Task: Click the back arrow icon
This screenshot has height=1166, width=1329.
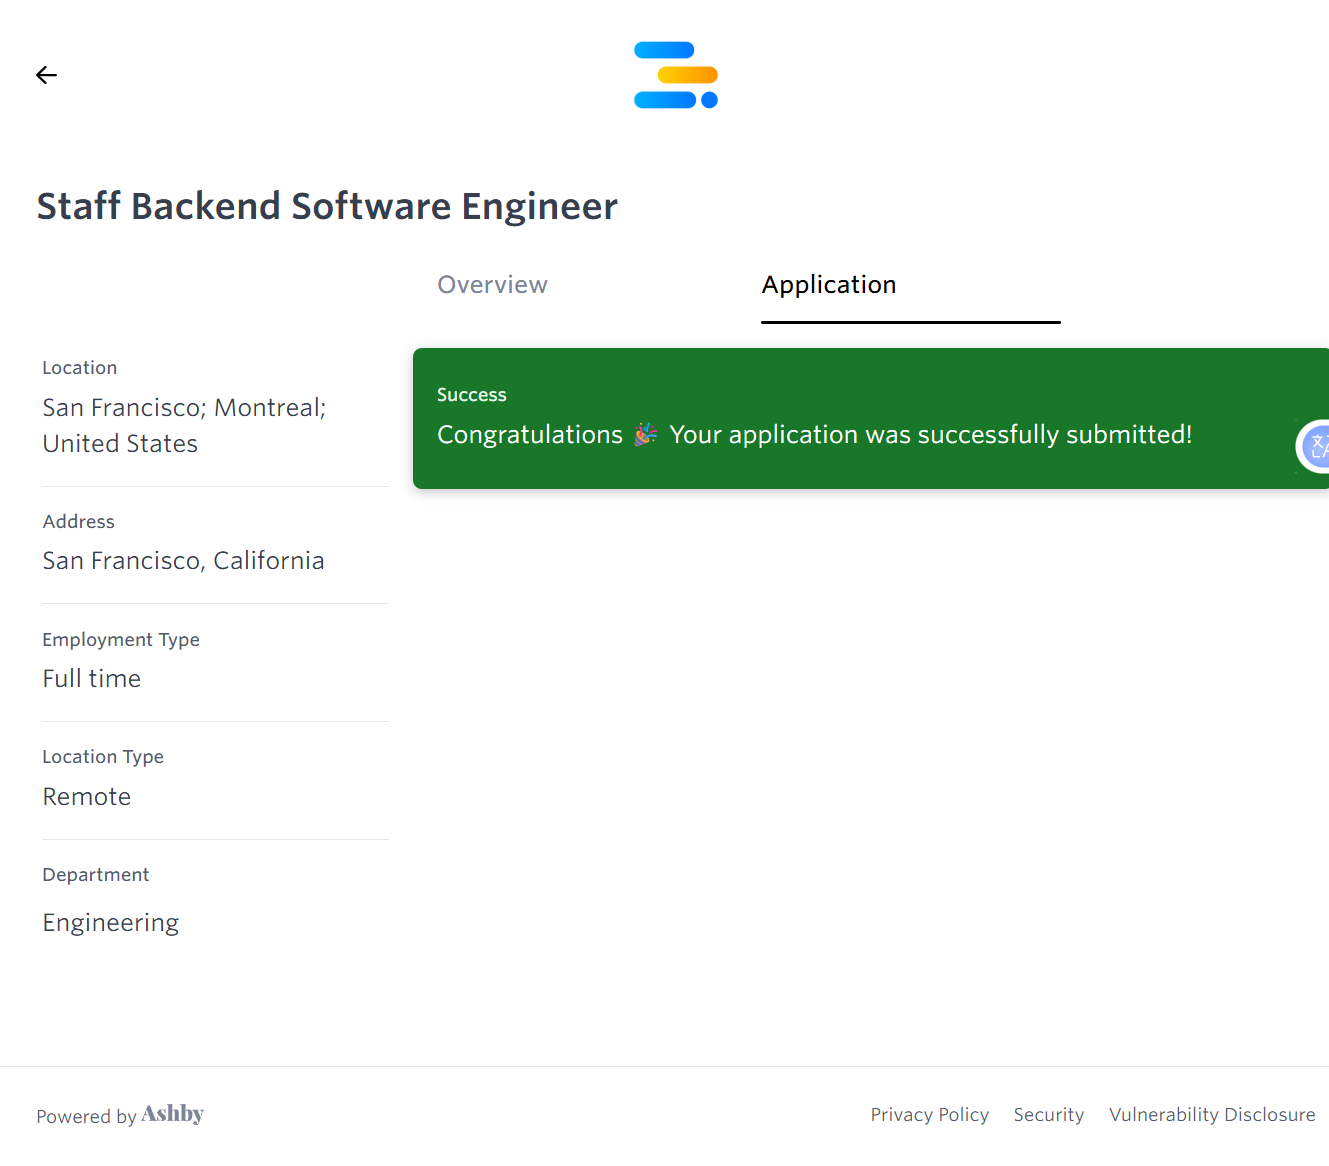Action: point(46,75)
